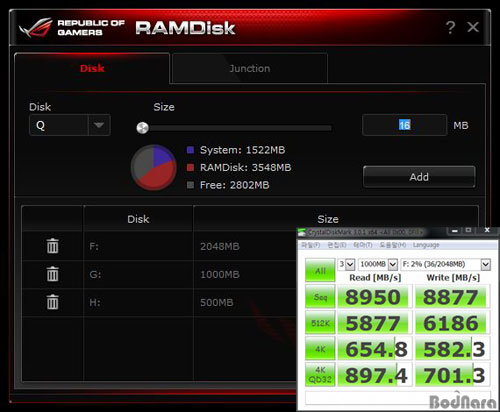Click the memory usage pie chart

154,167
